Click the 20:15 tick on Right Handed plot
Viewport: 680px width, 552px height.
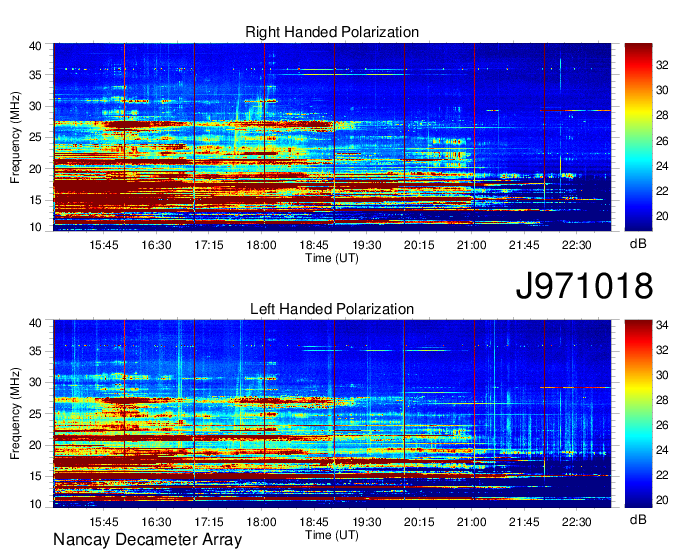click(x=419, y=245)
